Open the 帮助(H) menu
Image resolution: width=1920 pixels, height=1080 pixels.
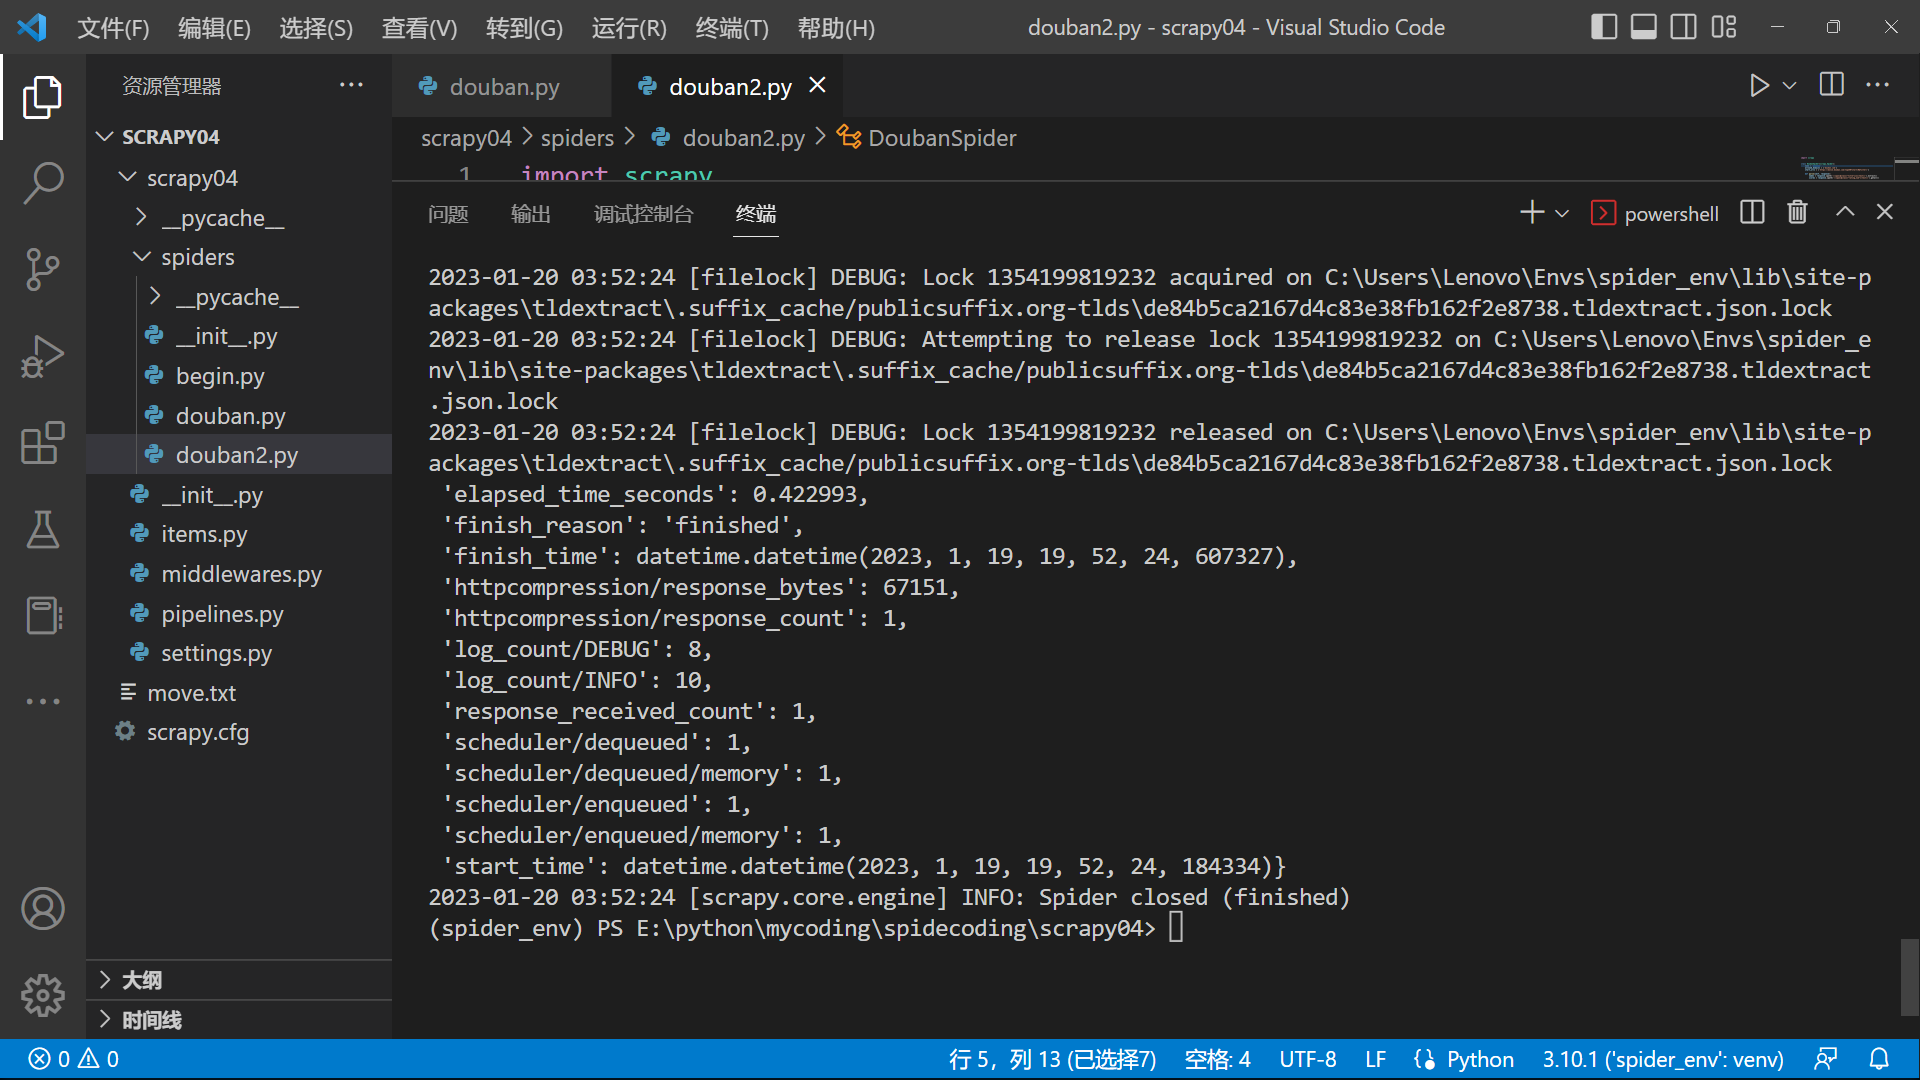[836, 28]
